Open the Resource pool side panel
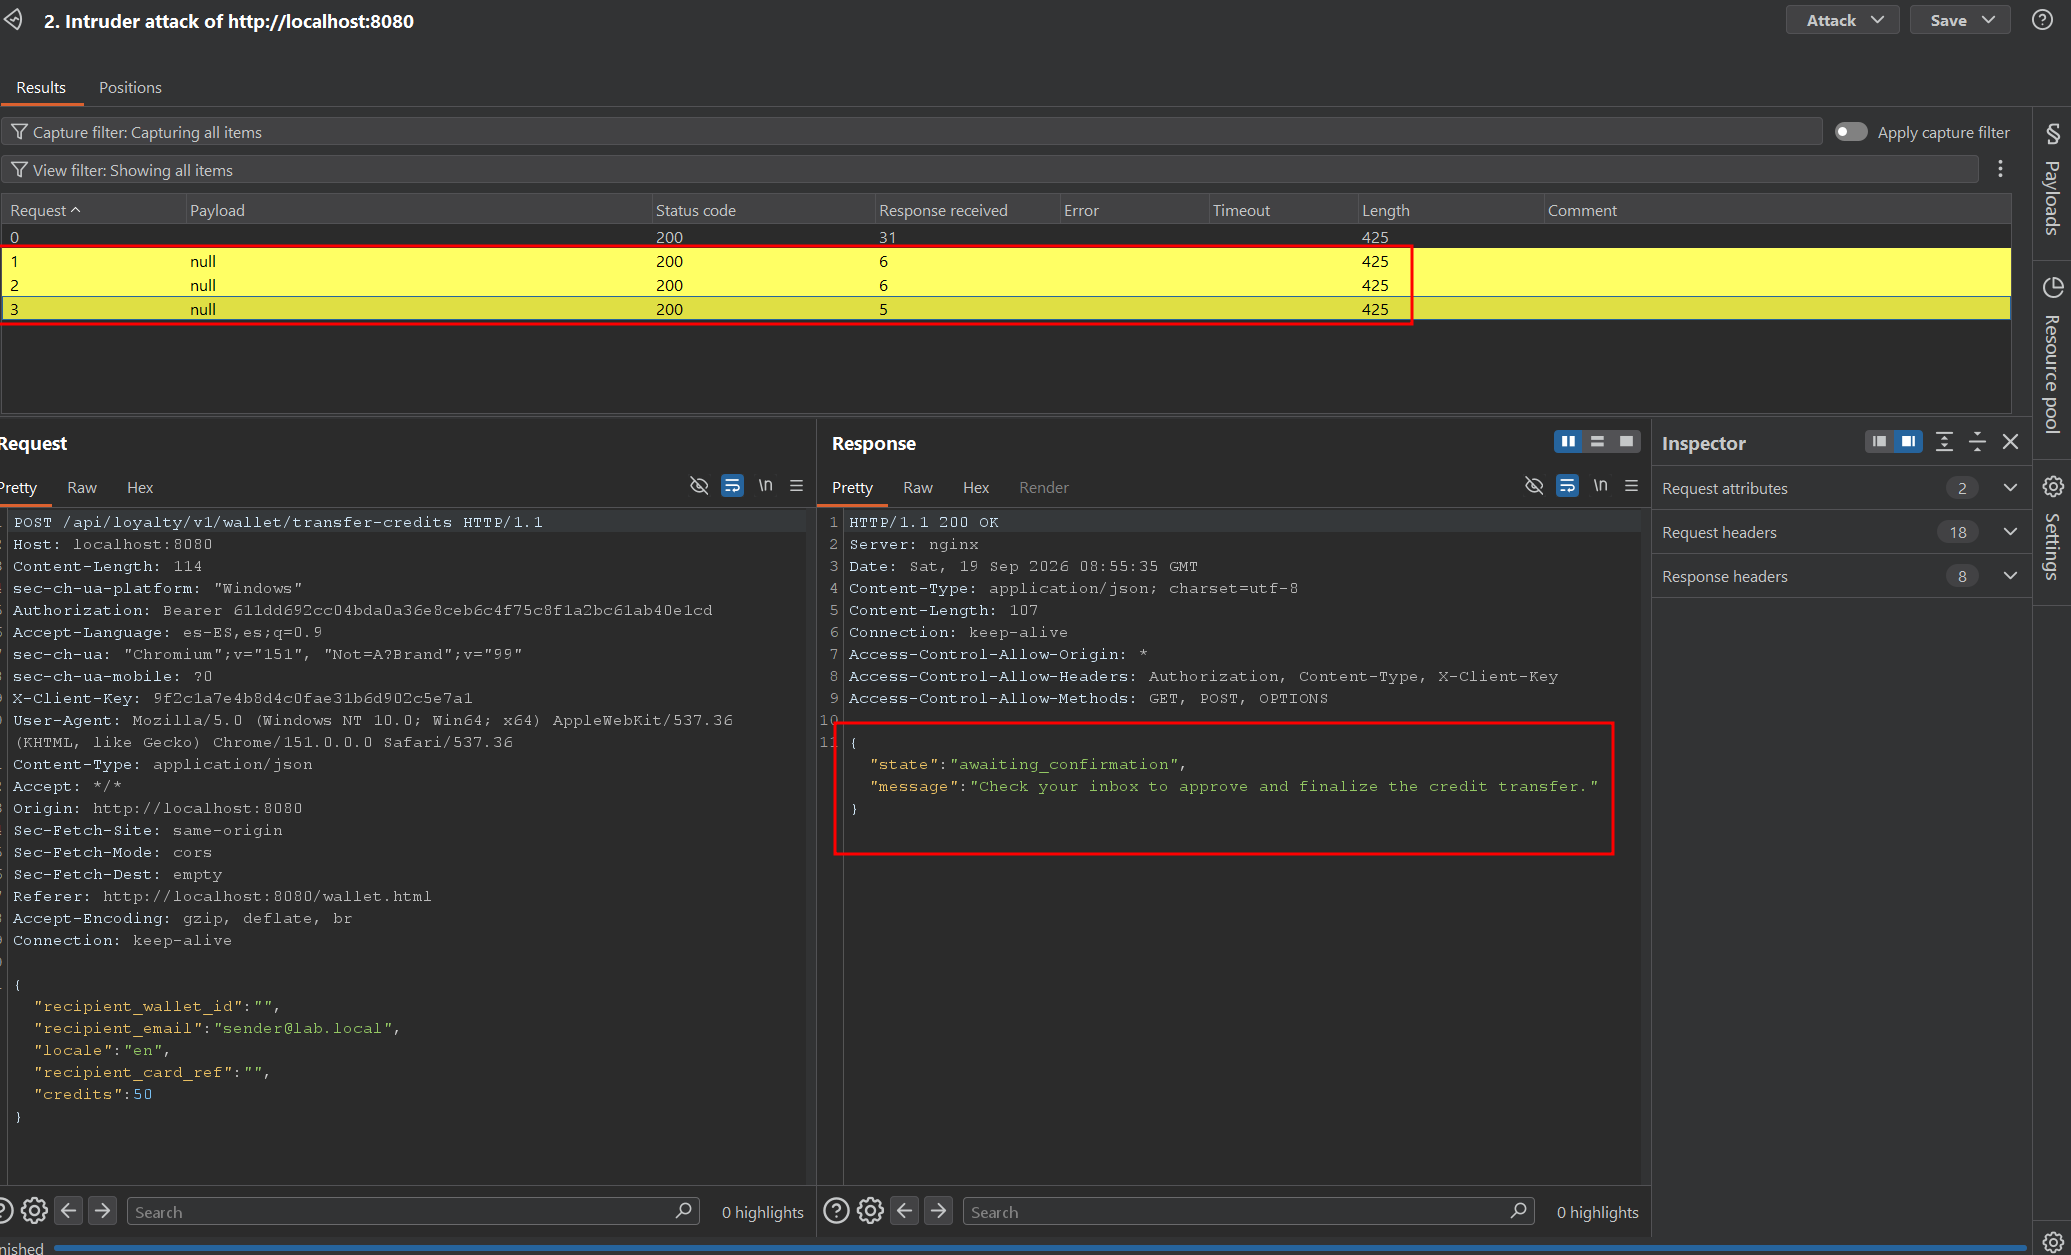 click(x=2052, y=355)
